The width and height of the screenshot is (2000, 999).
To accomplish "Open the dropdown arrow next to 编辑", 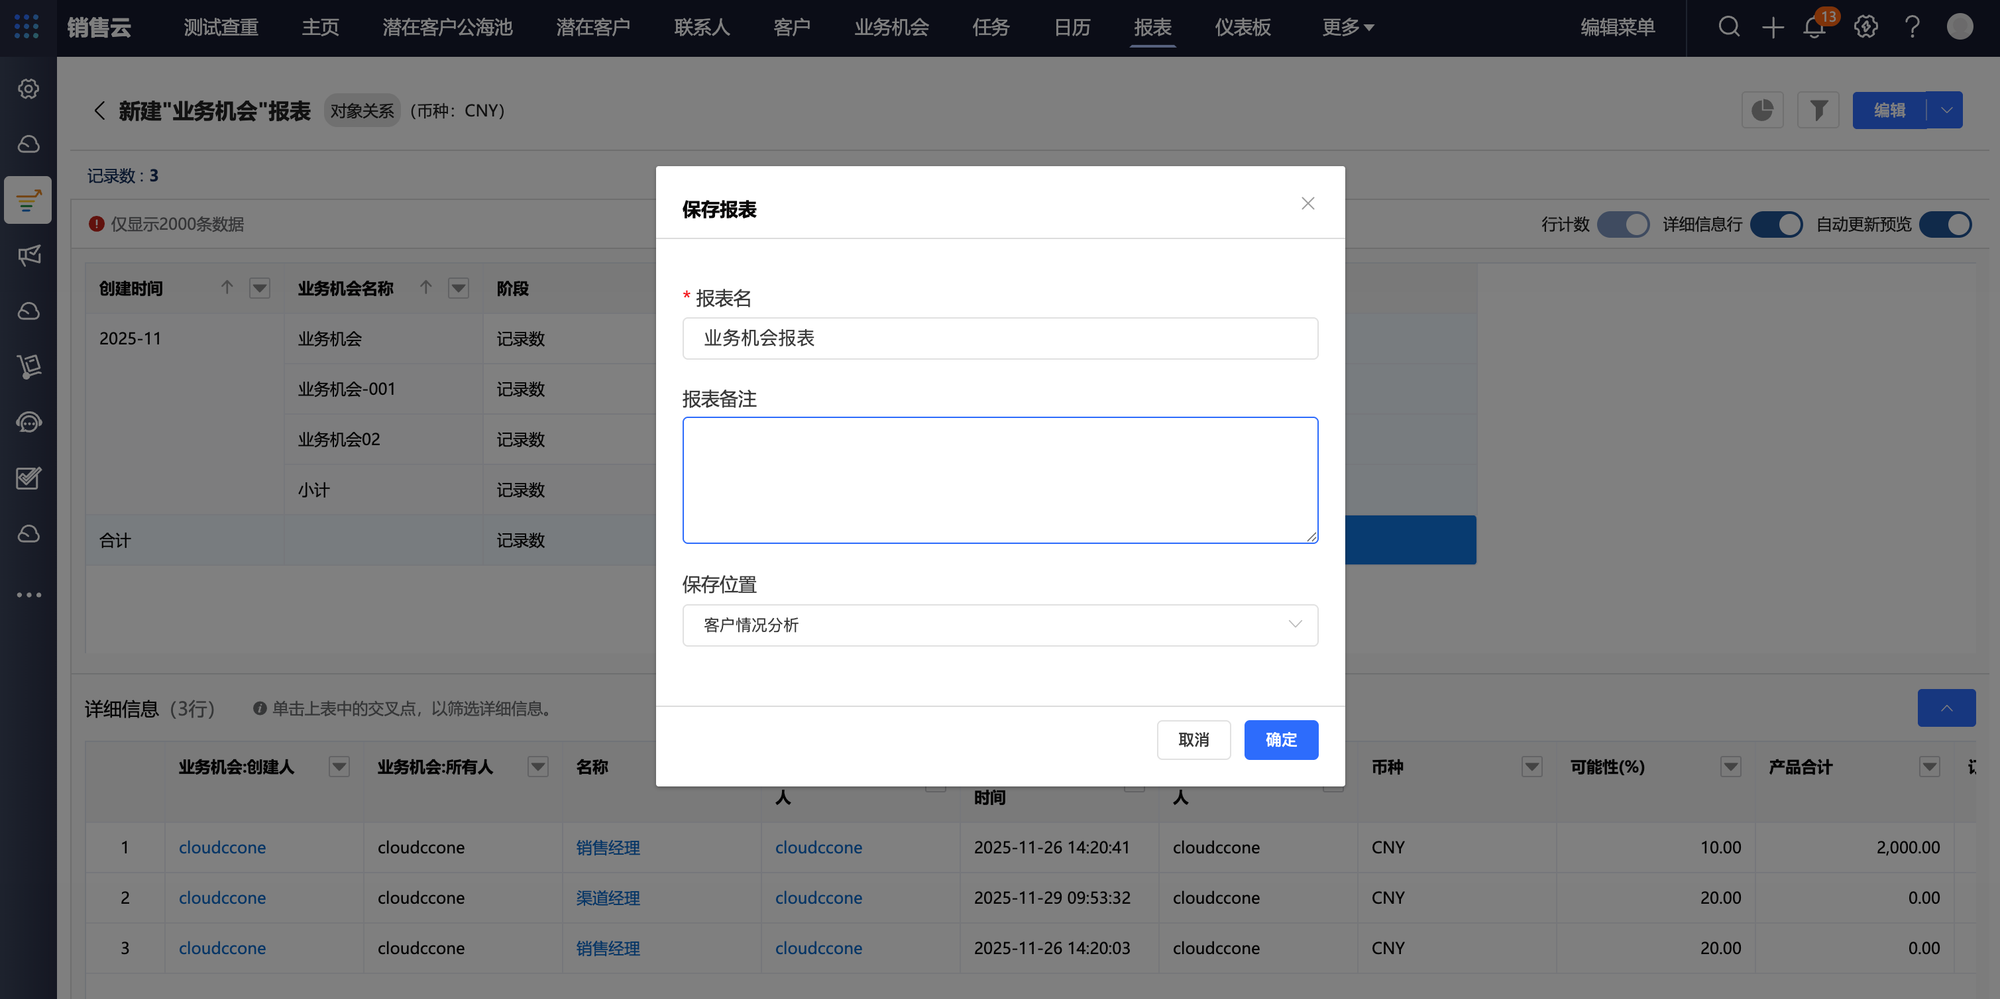I will tap(1946, 110).
